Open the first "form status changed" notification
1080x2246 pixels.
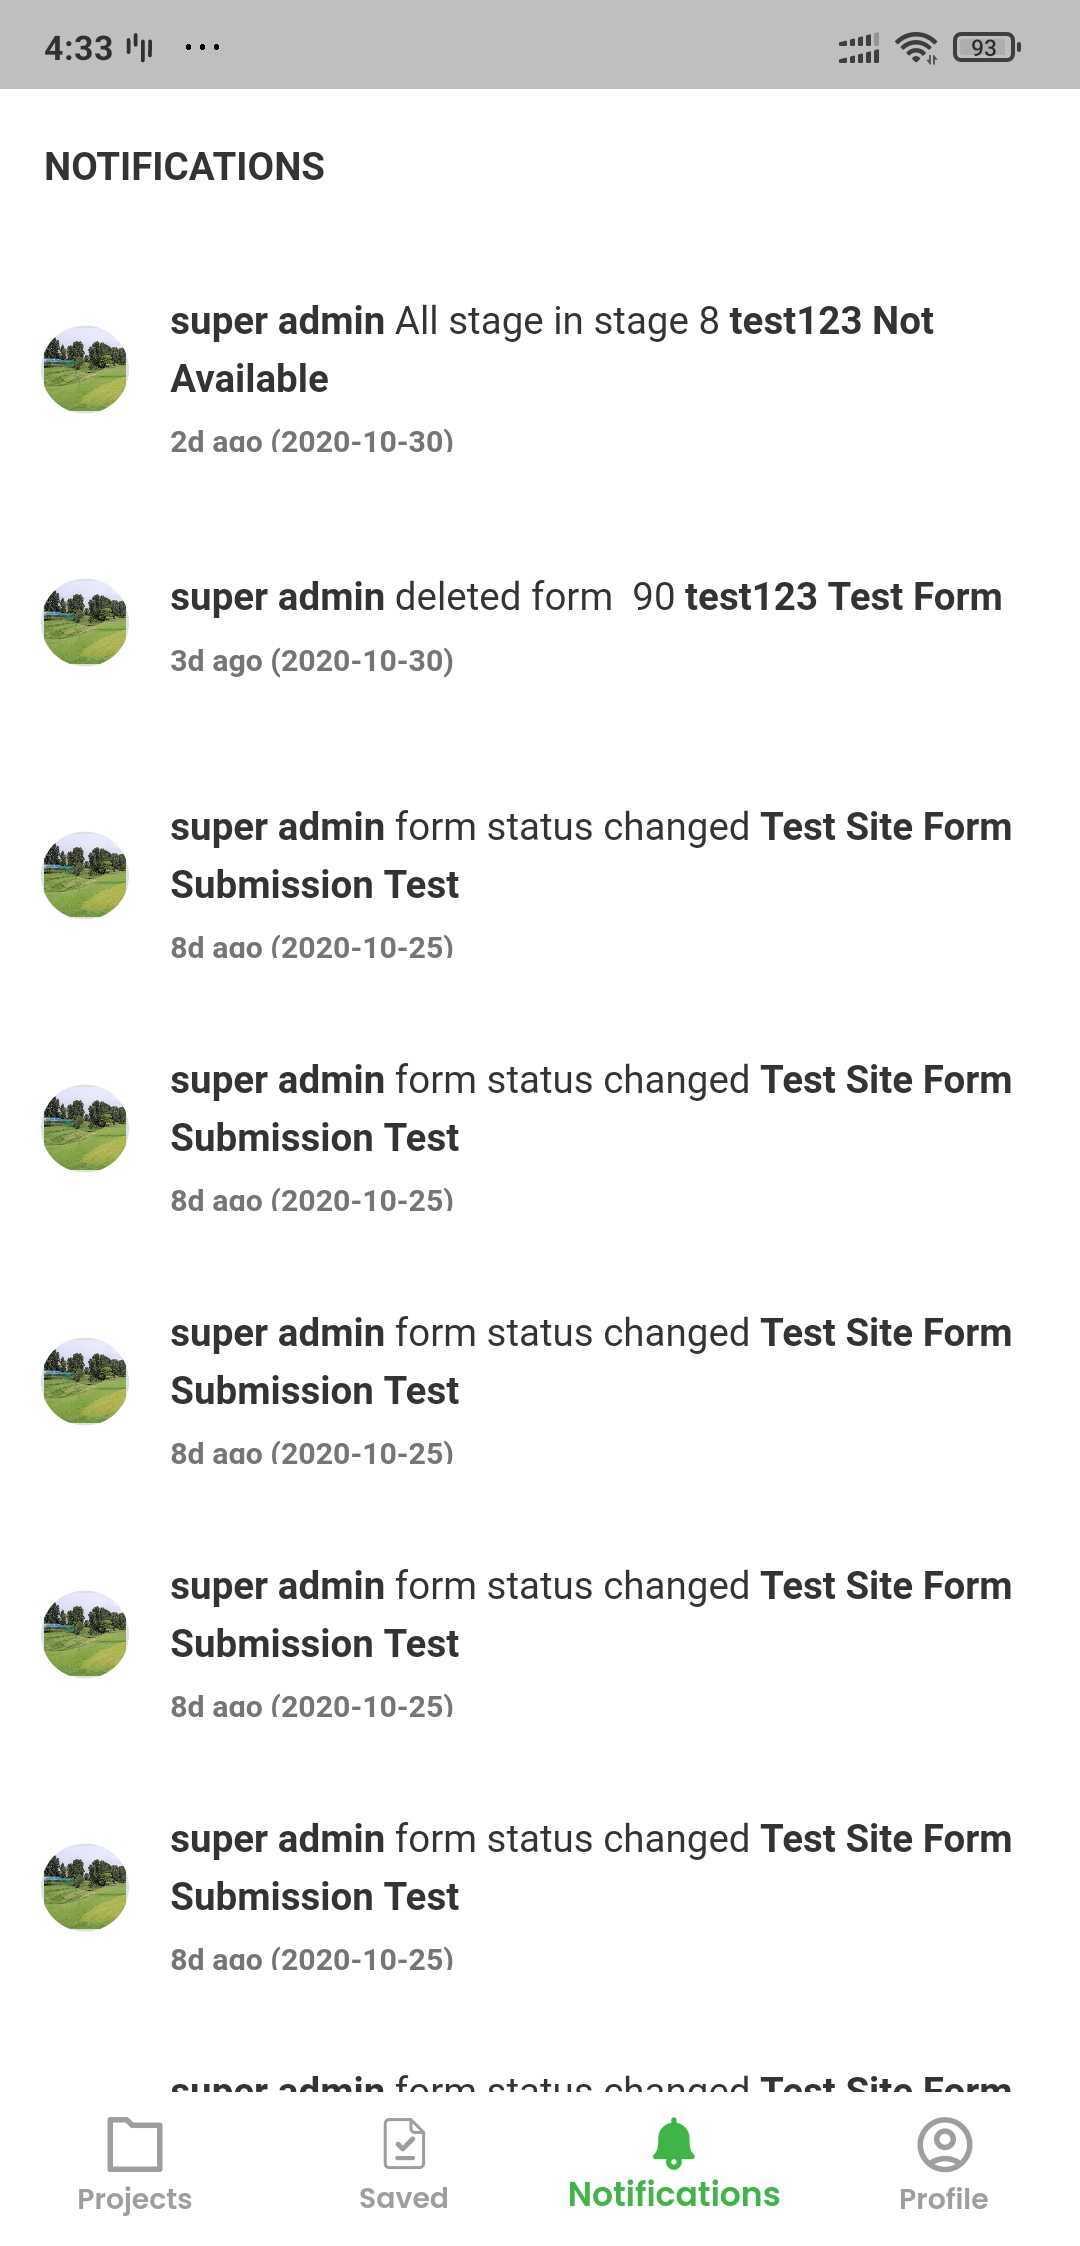click(x=590, y=855)
